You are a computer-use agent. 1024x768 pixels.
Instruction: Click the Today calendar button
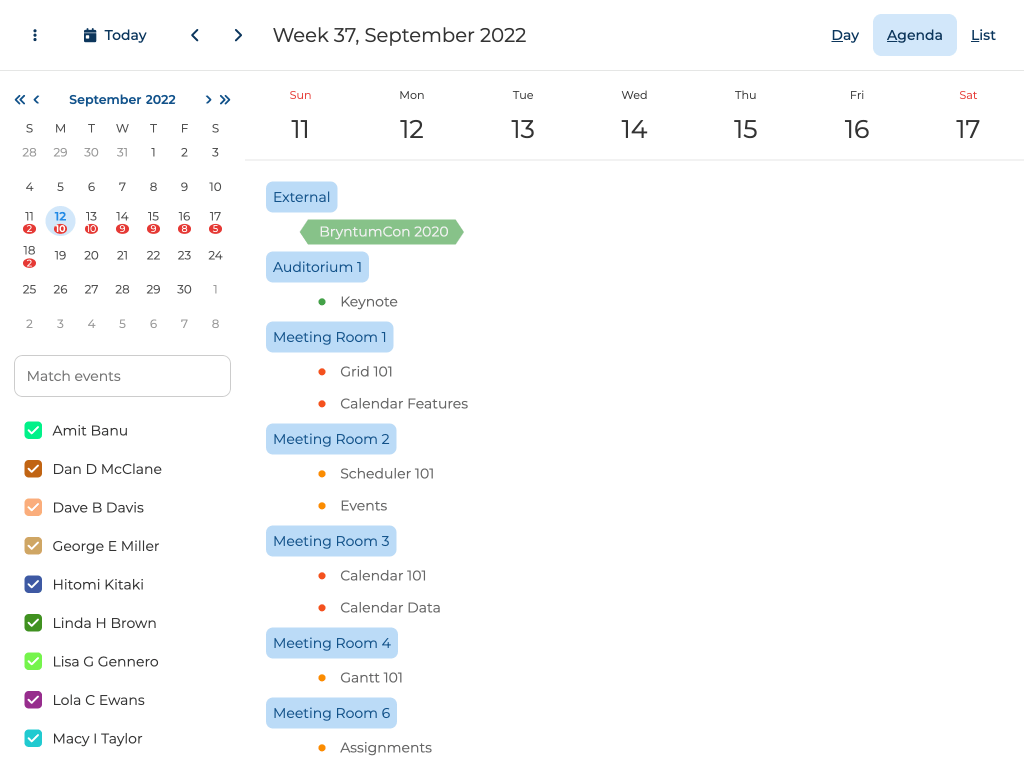point(115,35)
